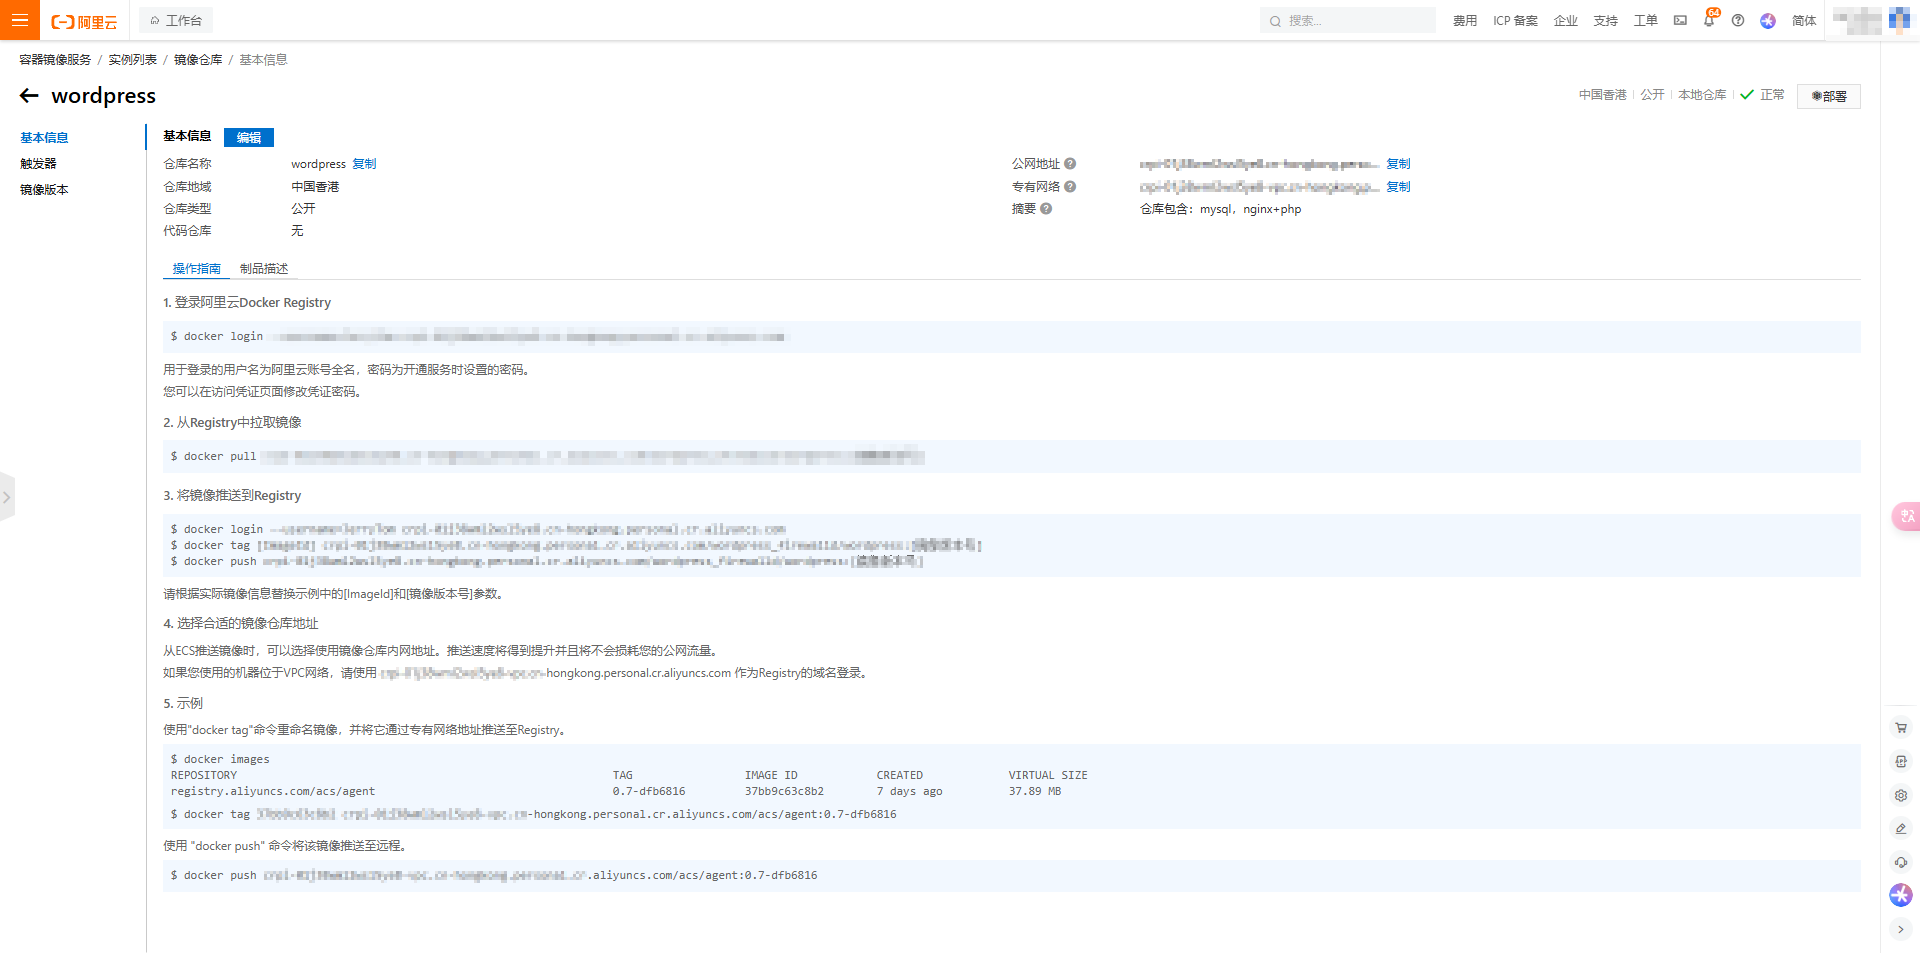Viewport: 1920px width, 953px height.
Task: Click the IMAGE ID value 37bb9c63c8b2
Action: (784, 792)
